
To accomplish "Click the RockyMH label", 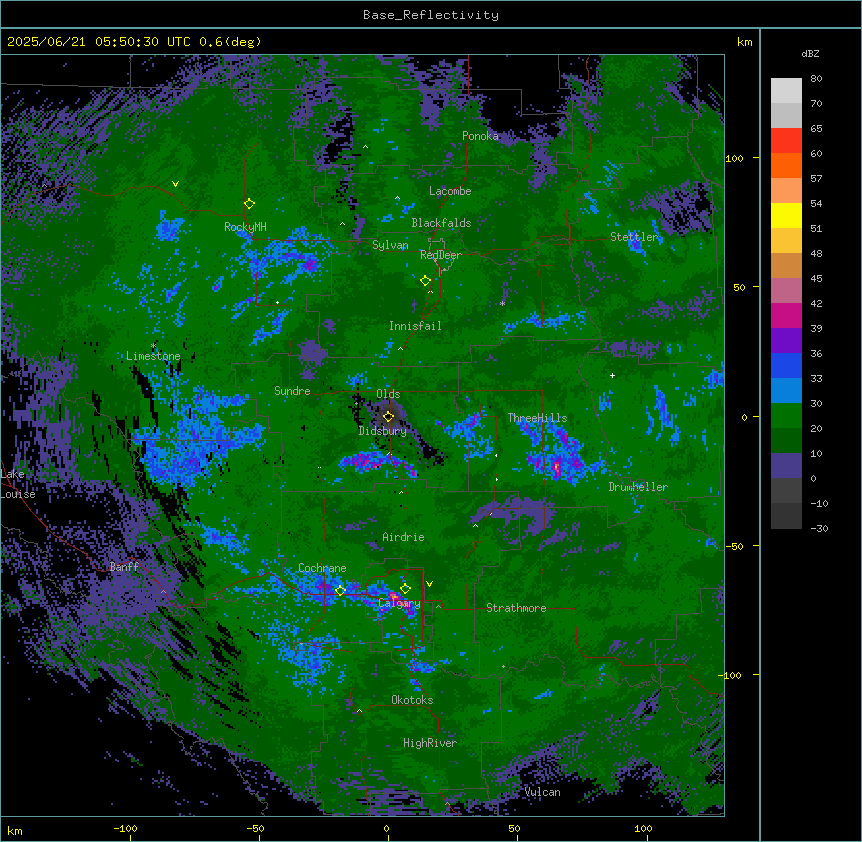I will [245, 227].
